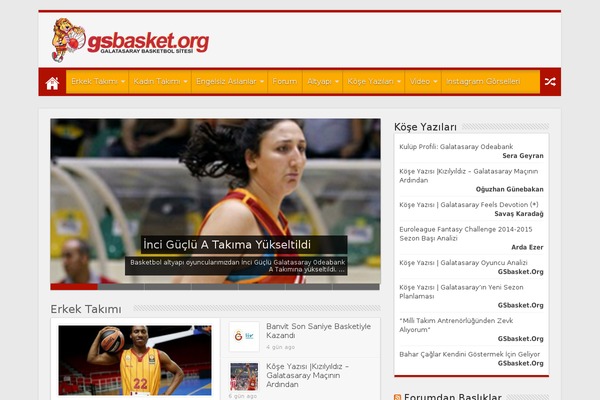
Task: Open Banvit Son Saniye Basketiyle Kazandı article
Action: click(x=318, y=331)
